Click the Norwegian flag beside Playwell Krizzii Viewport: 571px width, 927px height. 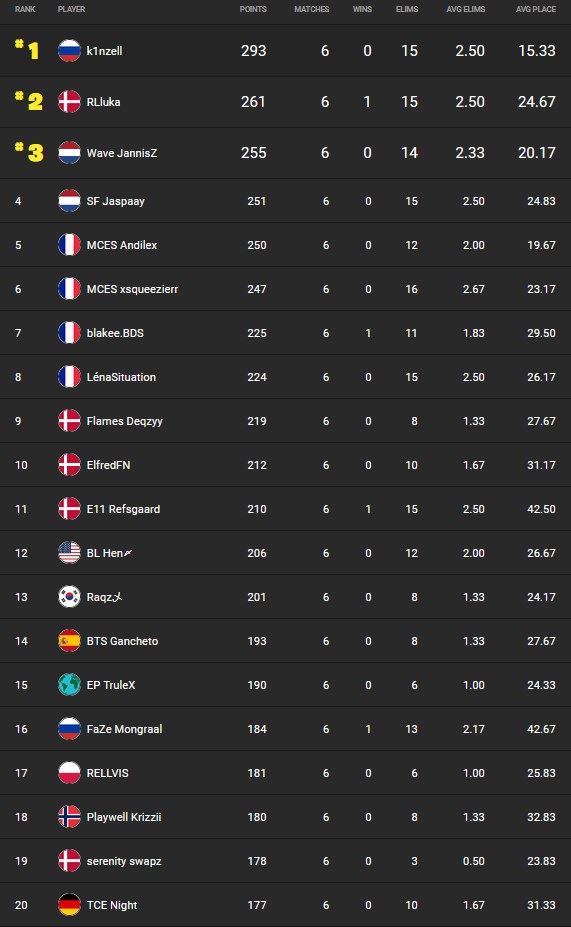click(x=69, y=817)
